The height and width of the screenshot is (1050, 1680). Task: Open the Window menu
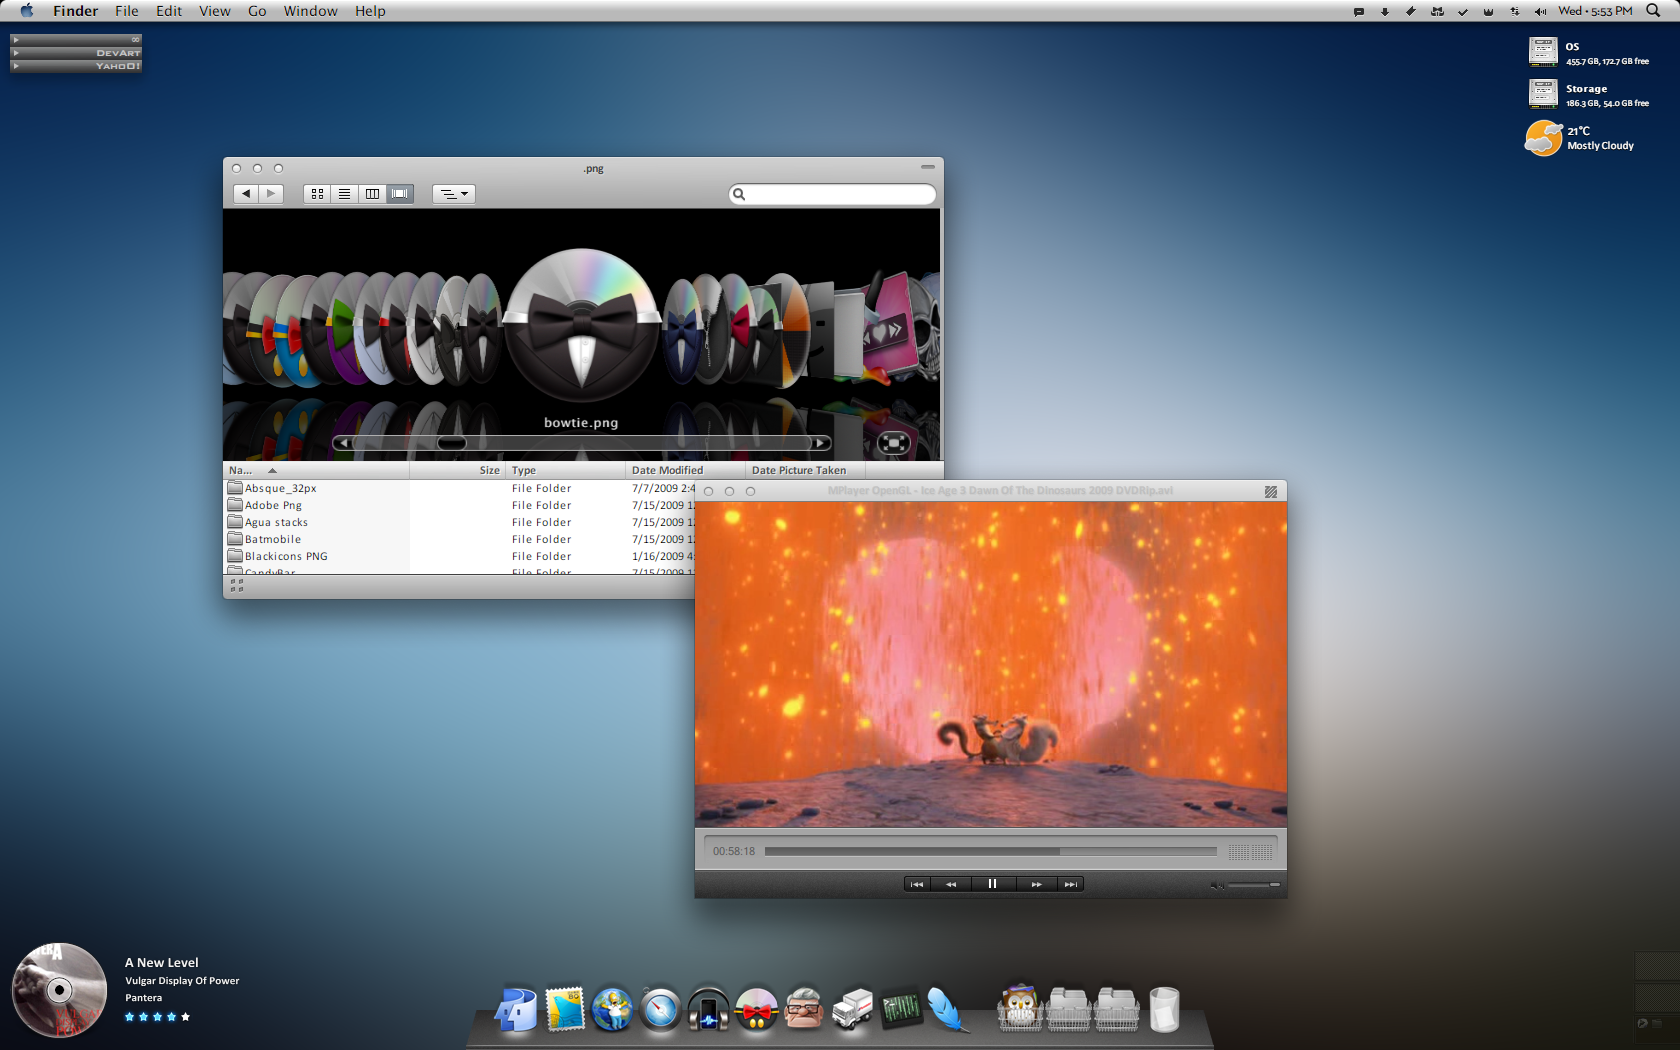pyautogui.click(x=311, y=11)
